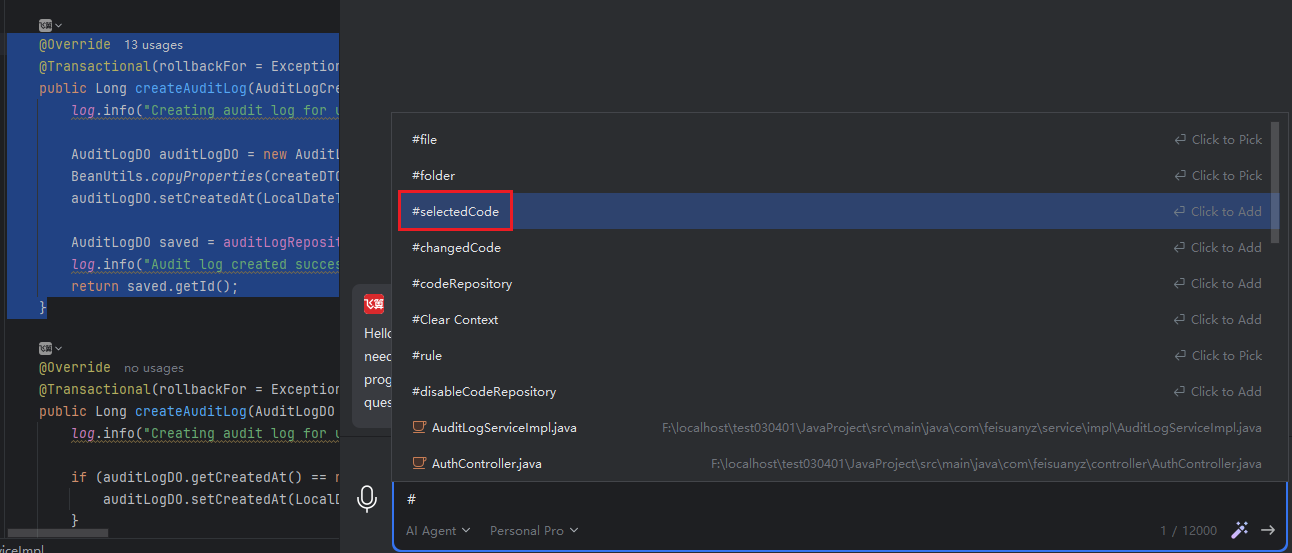Click the inline AI icon above first @Override

click(x=46, y=25)
